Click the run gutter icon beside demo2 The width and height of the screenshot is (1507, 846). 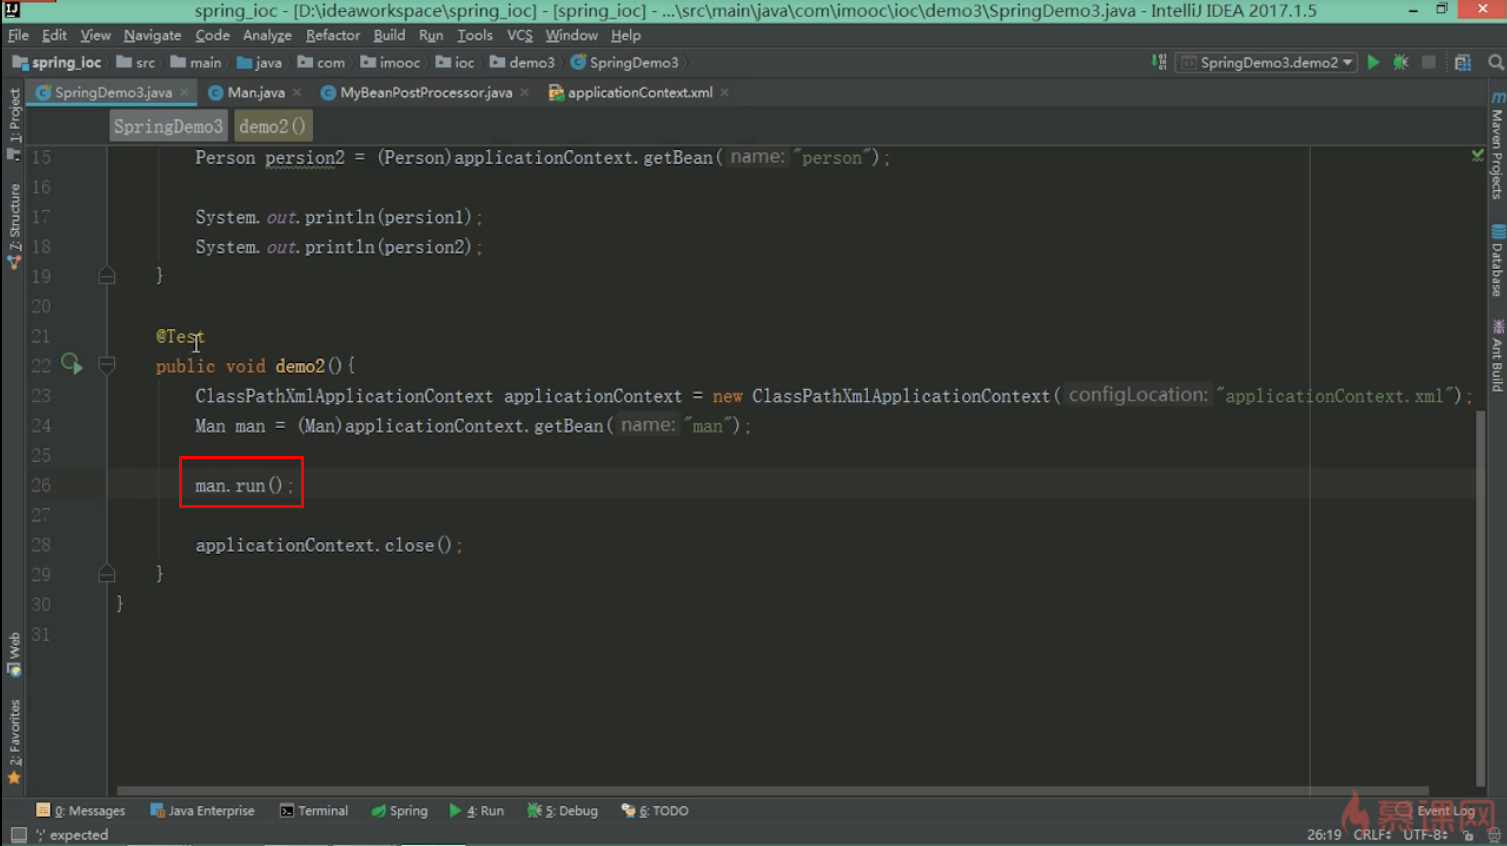(x=71, y=364)
